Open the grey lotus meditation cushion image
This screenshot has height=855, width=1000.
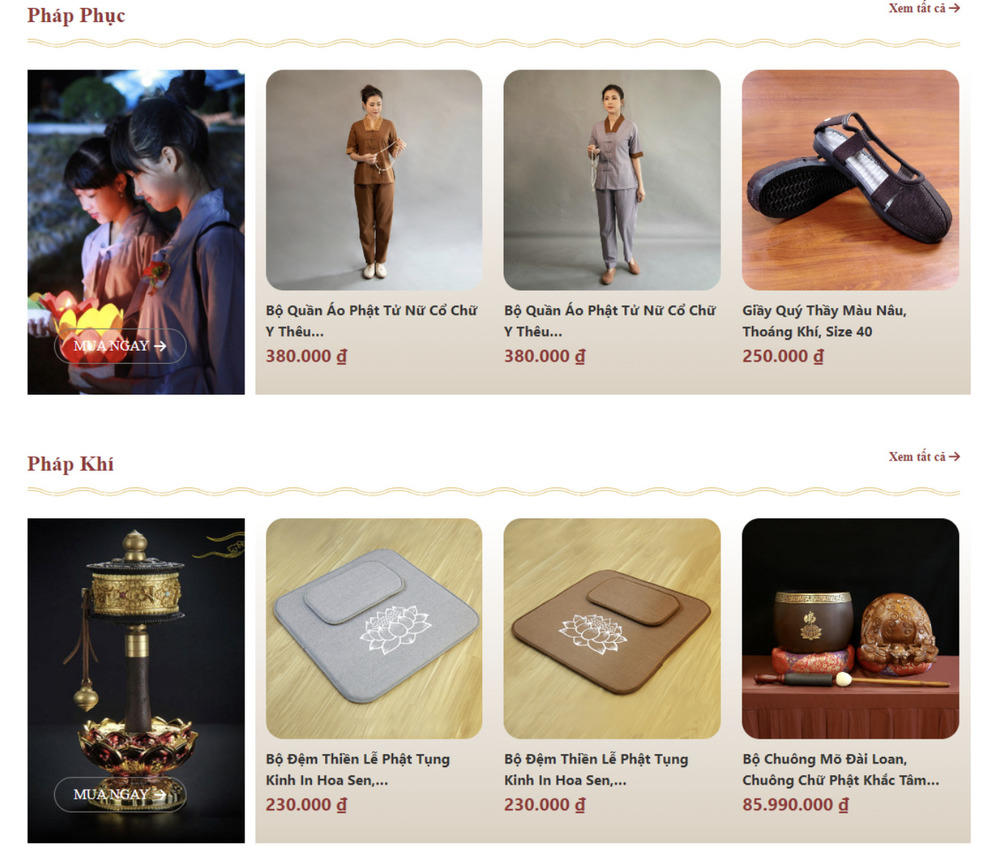pos(374,629)
